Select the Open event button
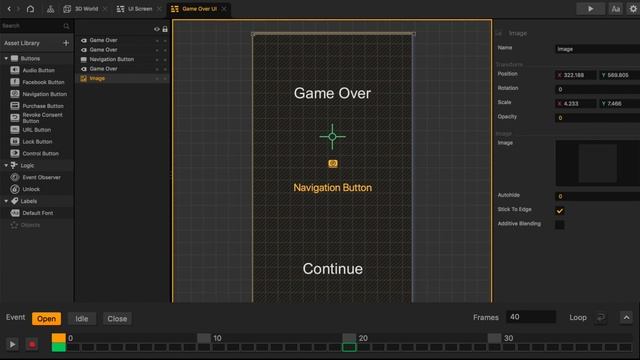 (x=47, y=319)
